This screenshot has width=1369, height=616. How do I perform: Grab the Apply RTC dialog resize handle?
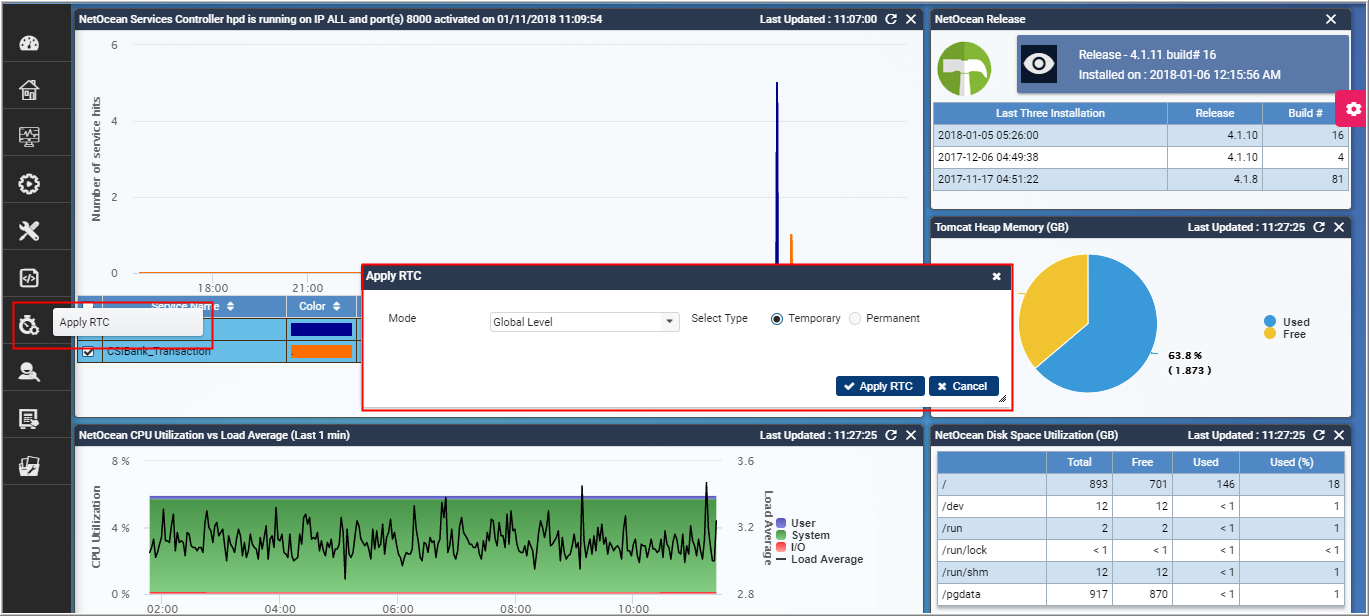[1002, 398]
